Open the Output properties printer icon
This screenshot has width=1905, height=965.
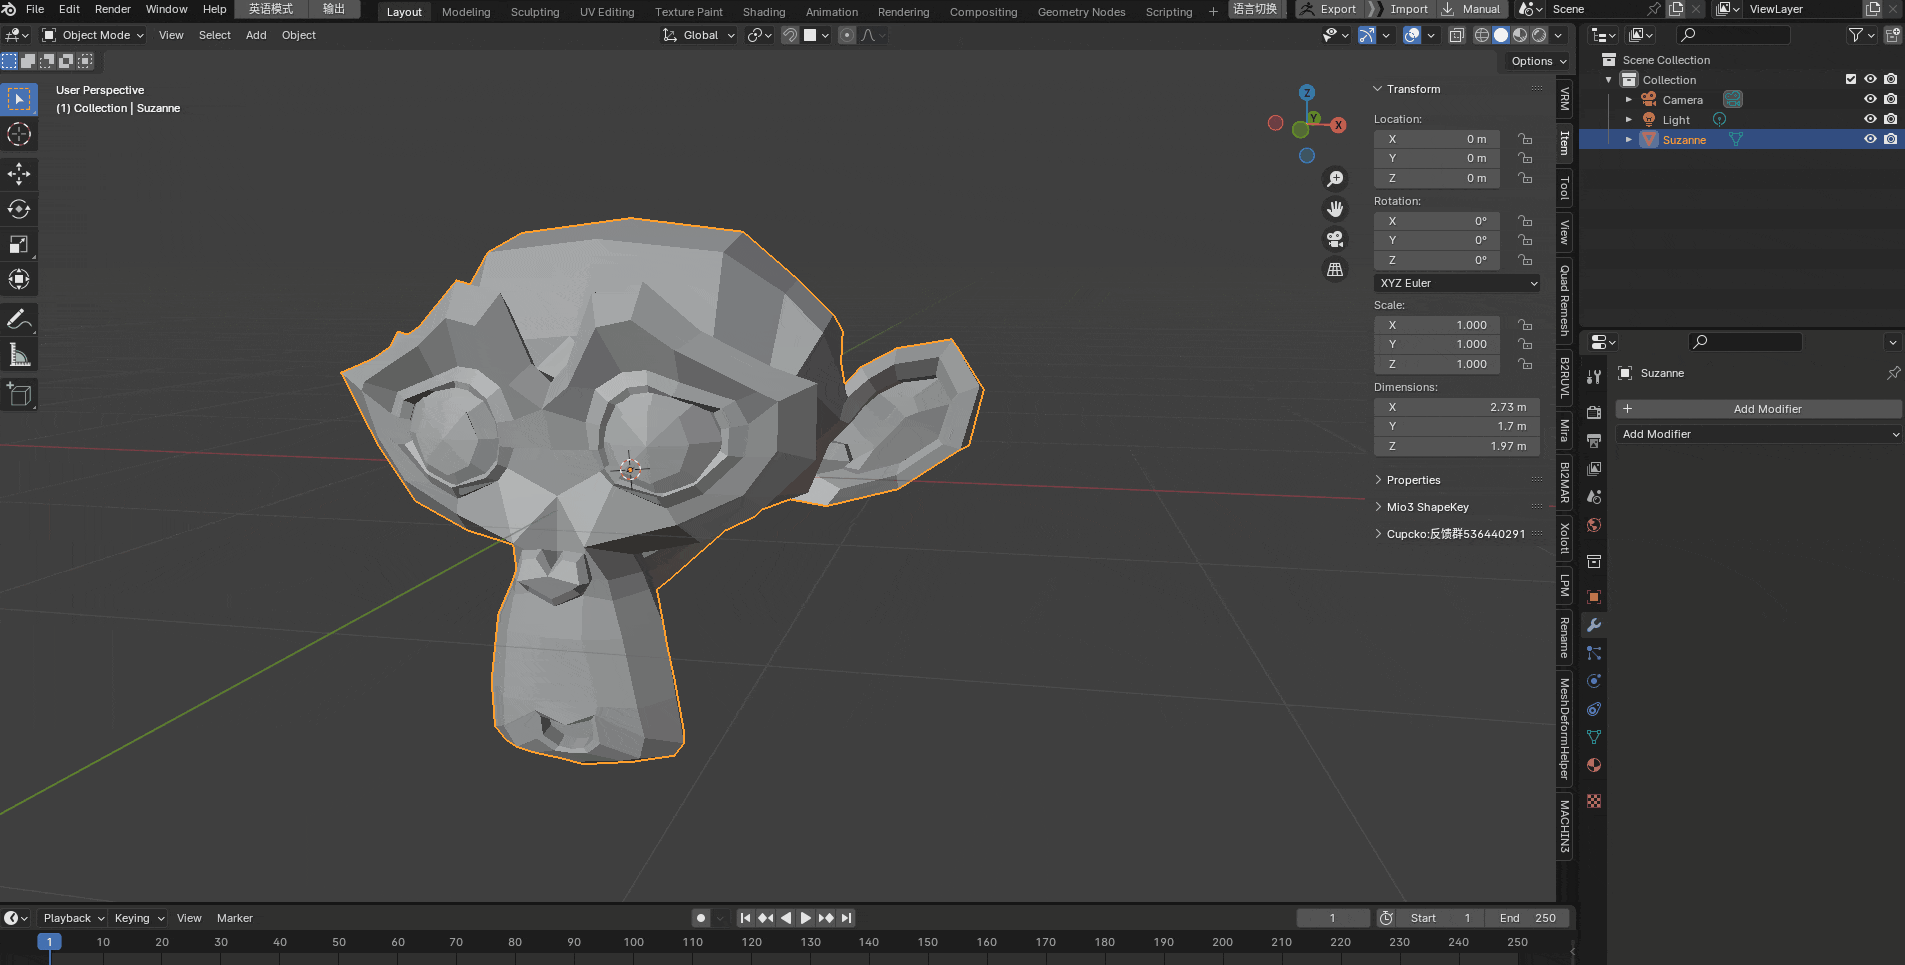1594,441
